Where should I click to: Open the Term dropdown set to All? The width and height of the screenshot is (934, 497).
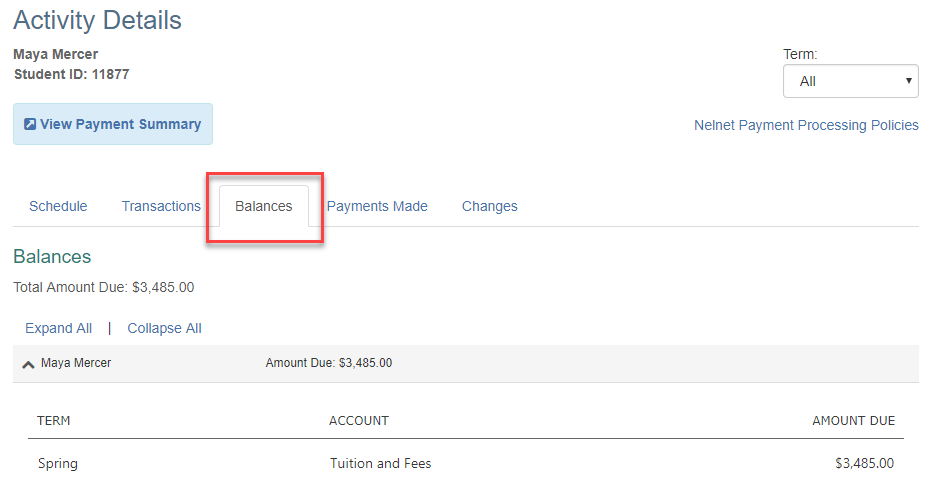850,81
